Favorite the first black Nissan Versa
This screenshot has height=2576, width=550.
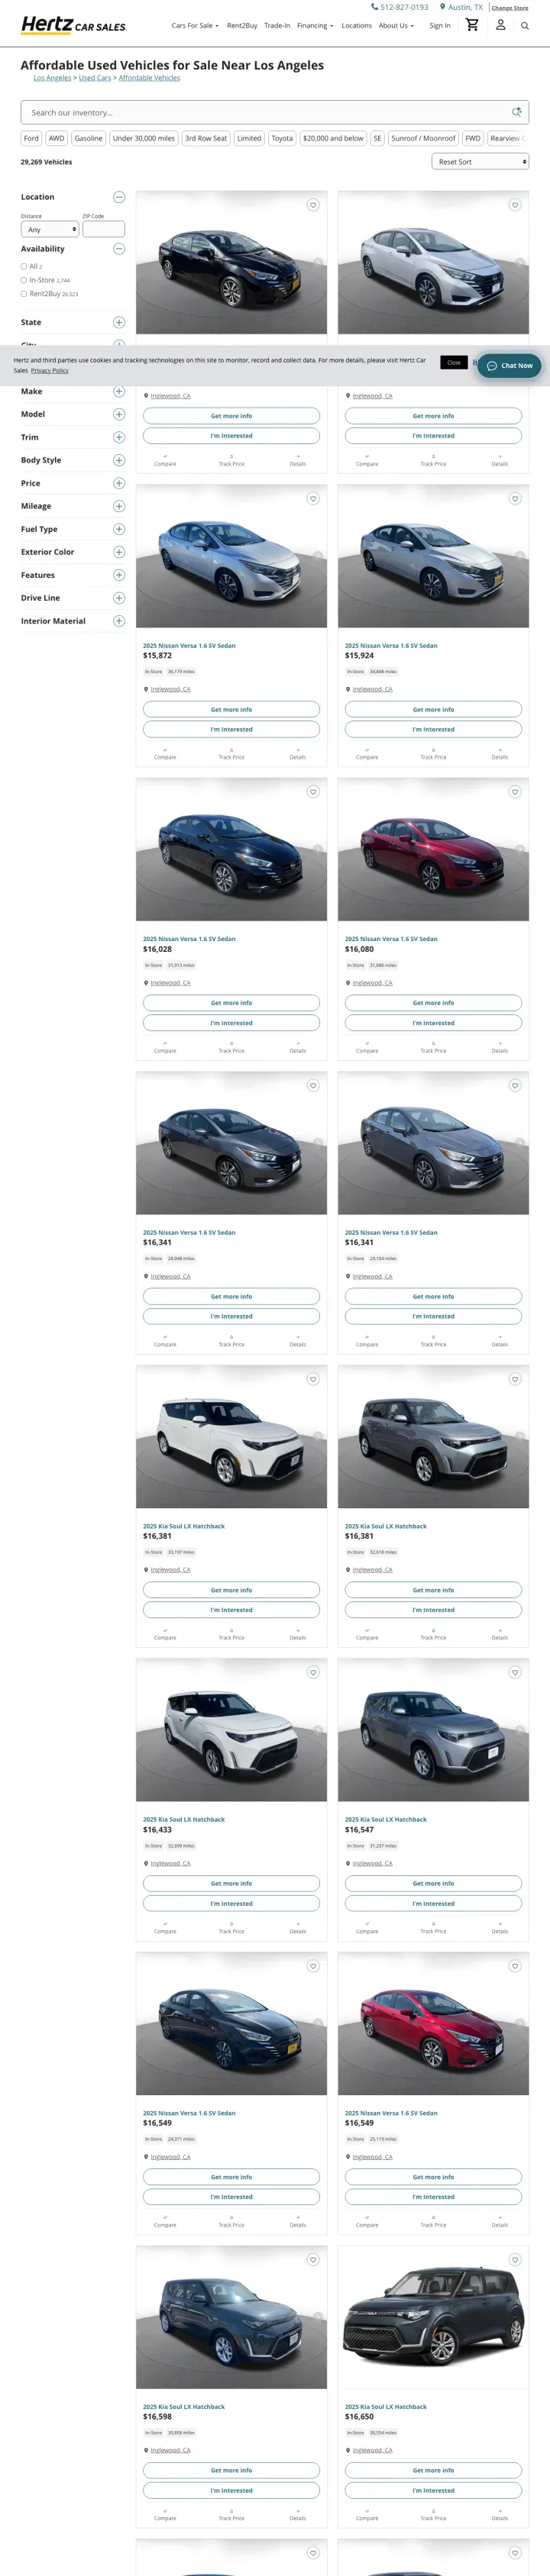pyautogui.click(x=313, y=205)
